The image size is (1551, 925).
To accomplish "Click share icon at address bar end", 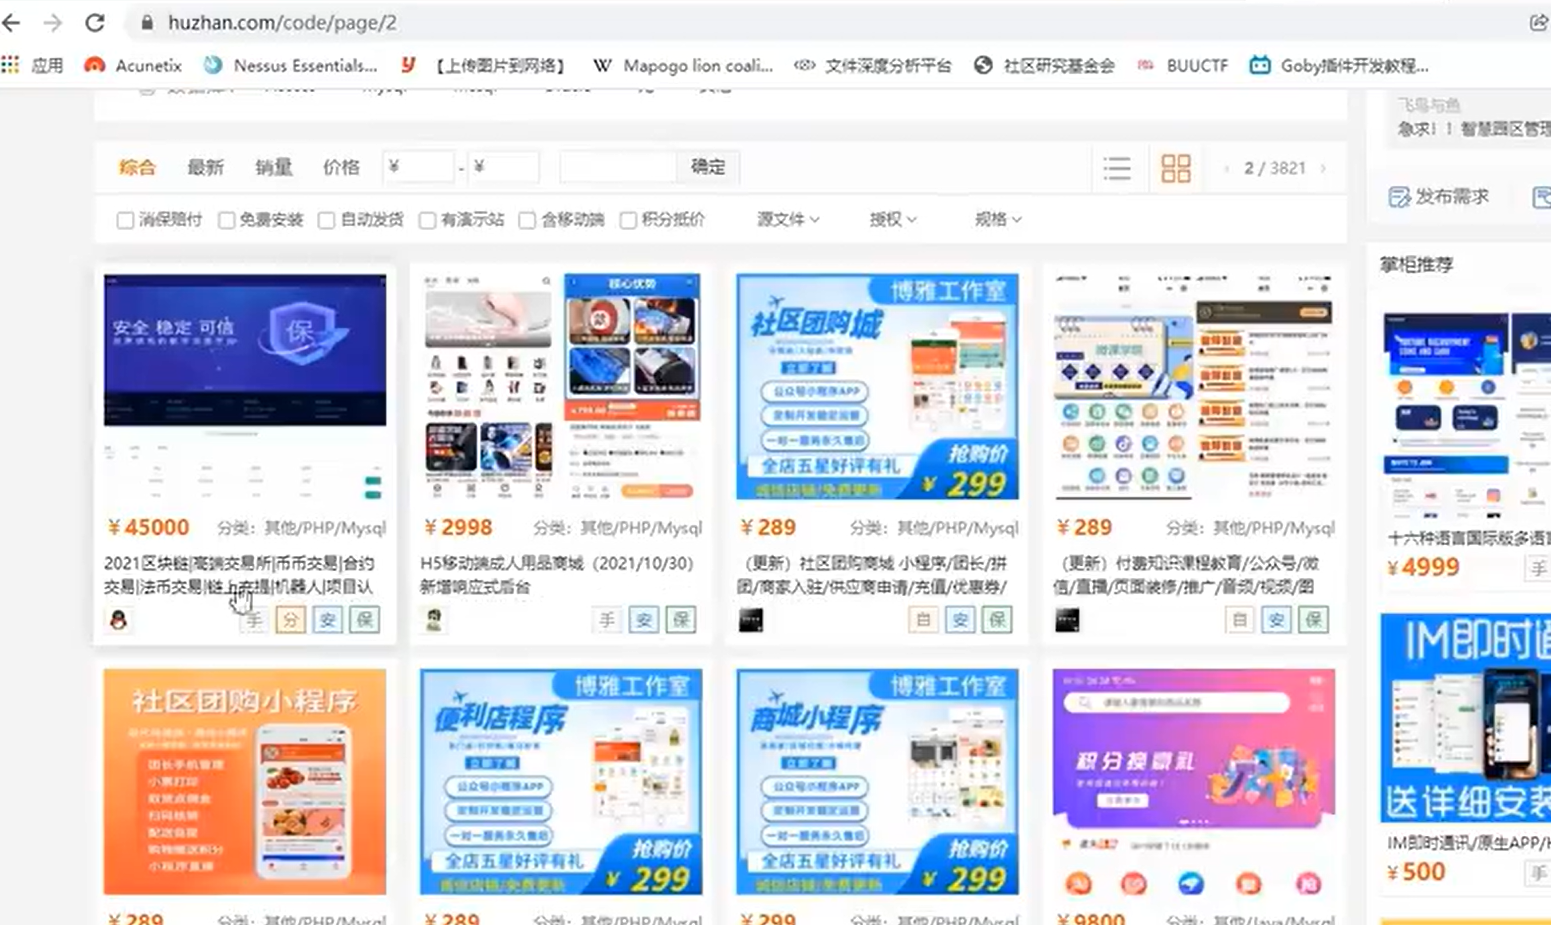I will coord(1538,22).
